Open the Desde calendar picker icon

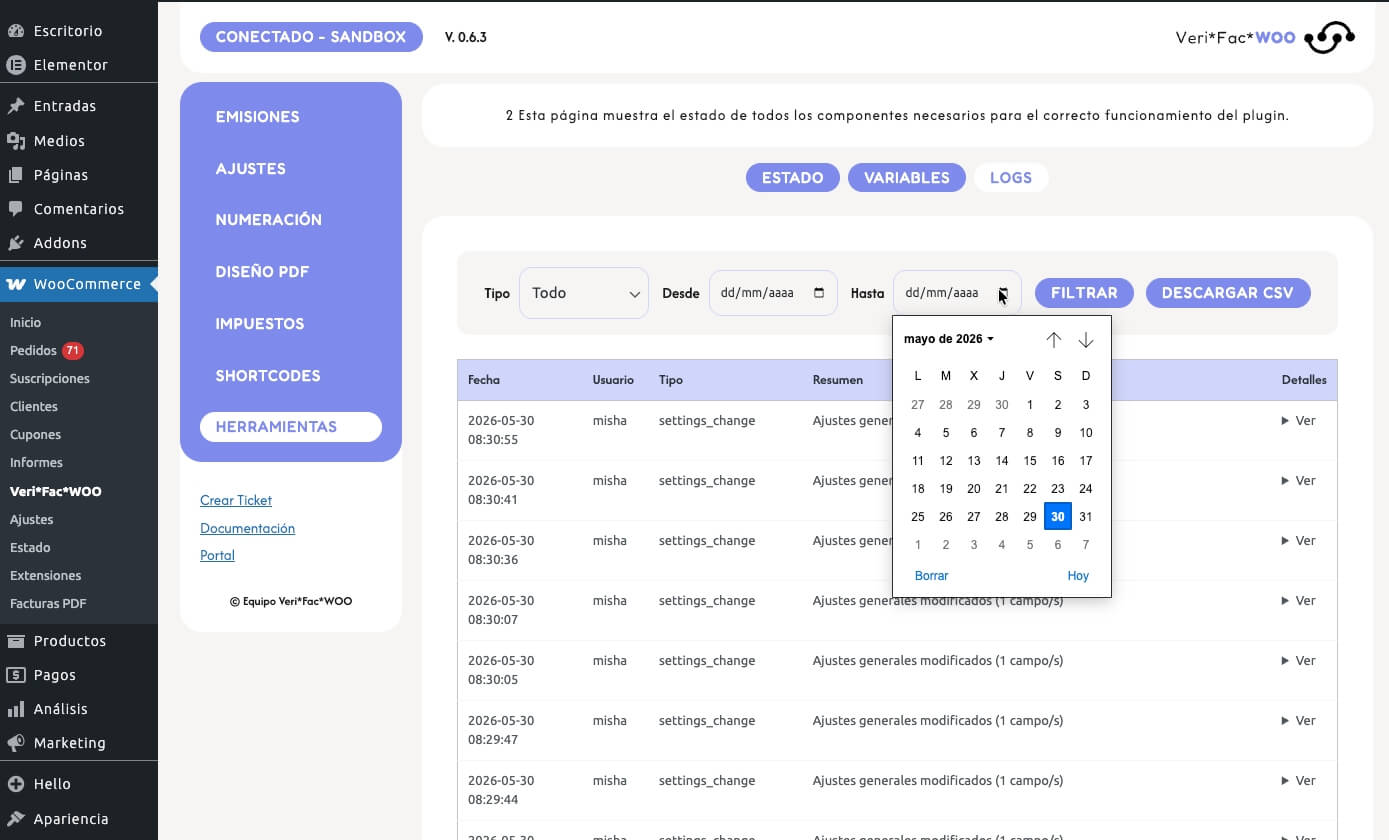tap(819, 293)
